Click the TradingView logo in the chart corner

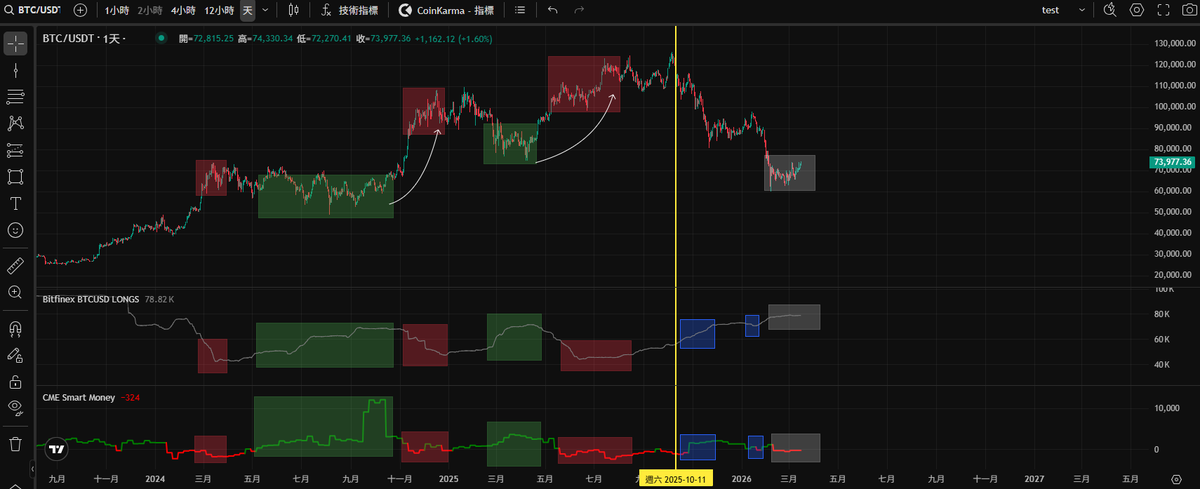(x=57, y=448)
